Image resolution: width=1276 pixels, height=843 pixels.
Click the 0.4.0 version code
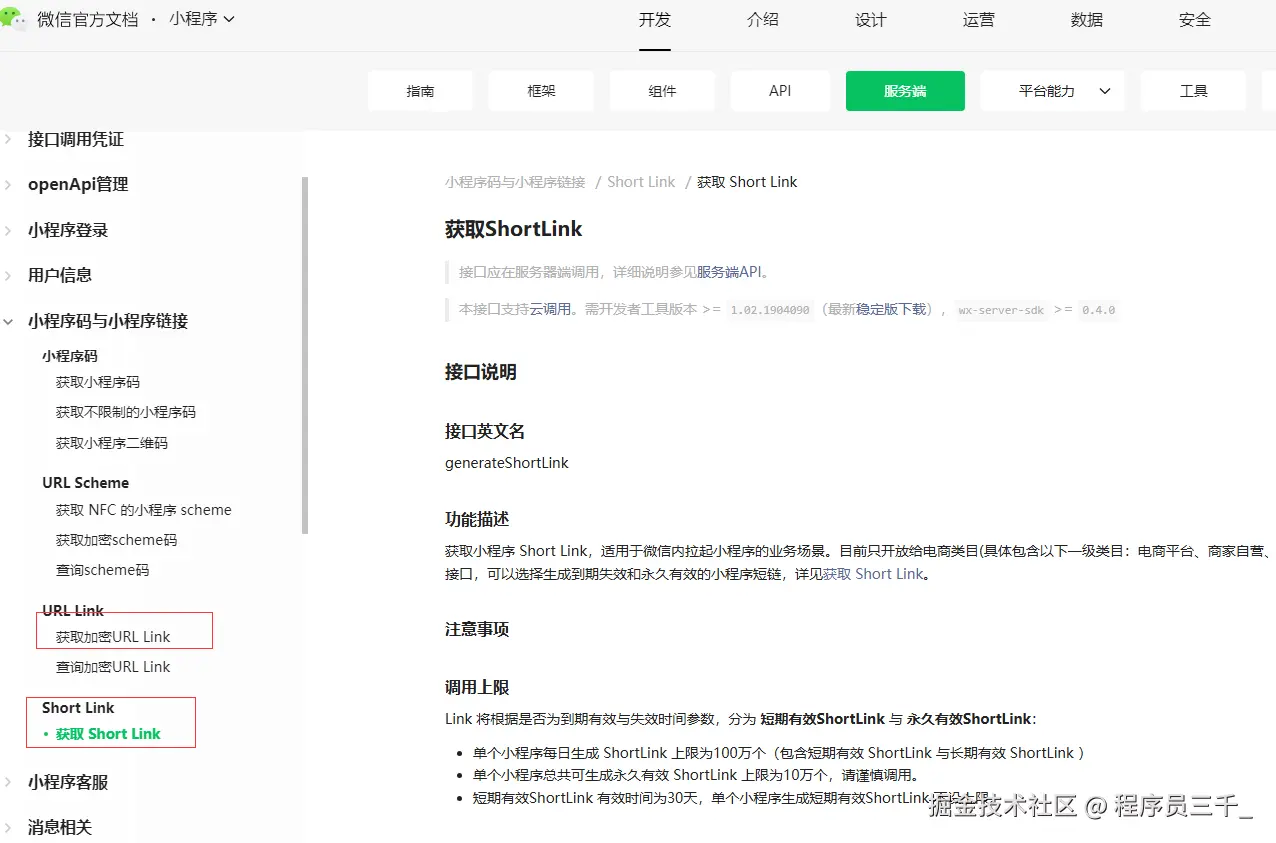pos(1098,310)
